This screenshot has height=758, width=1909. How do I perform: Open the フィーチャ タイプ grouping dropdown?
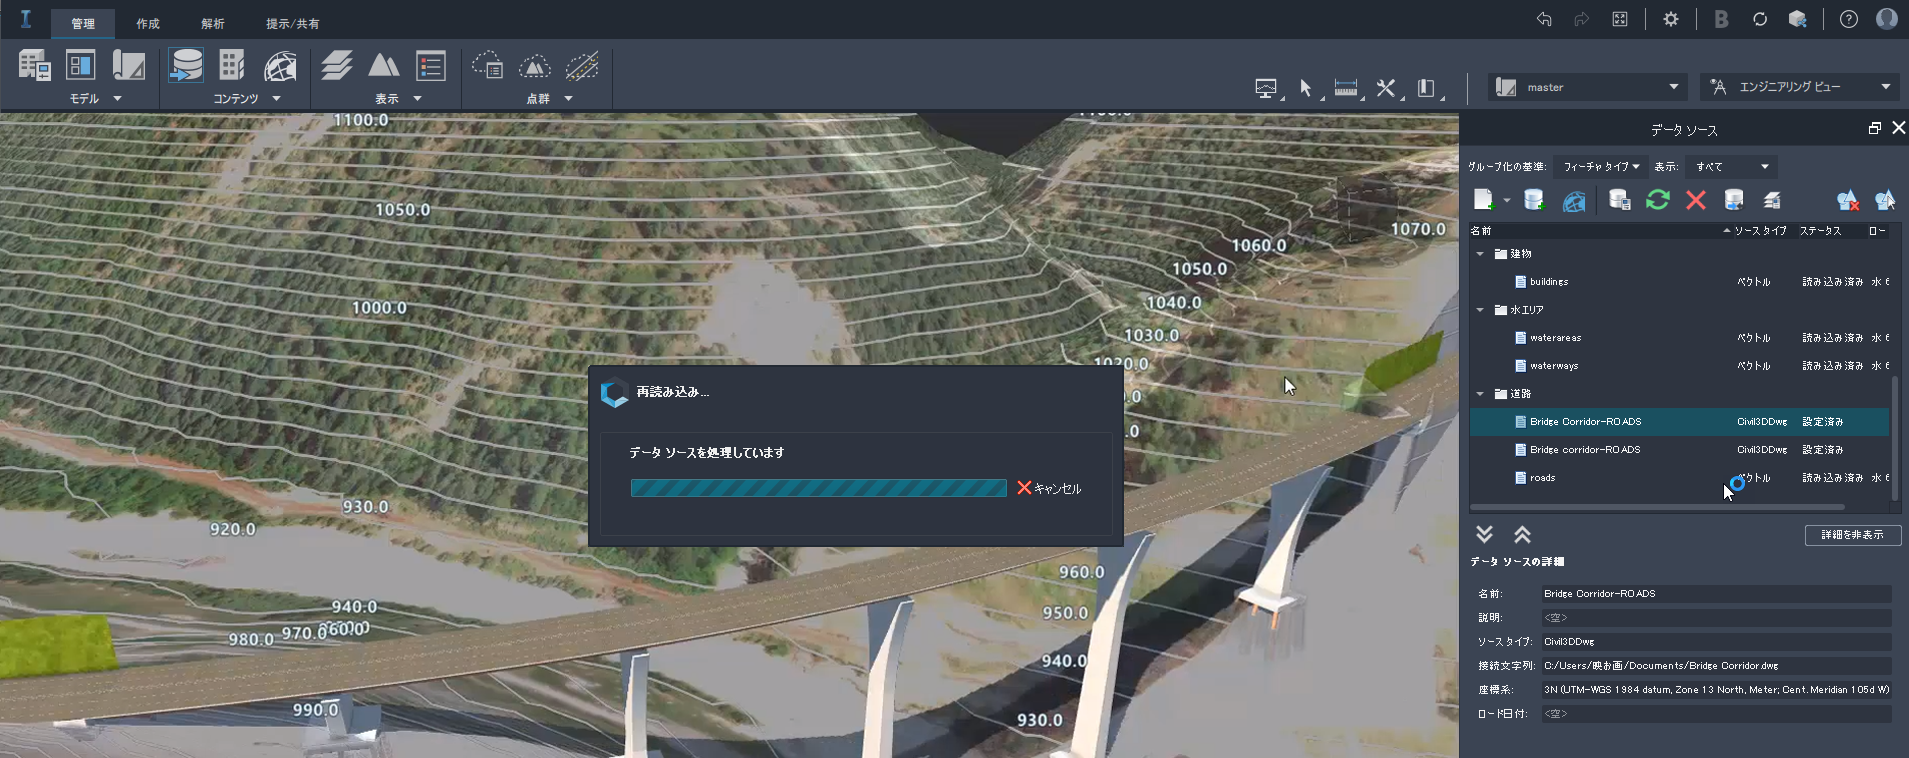[x=1600, y=167]
